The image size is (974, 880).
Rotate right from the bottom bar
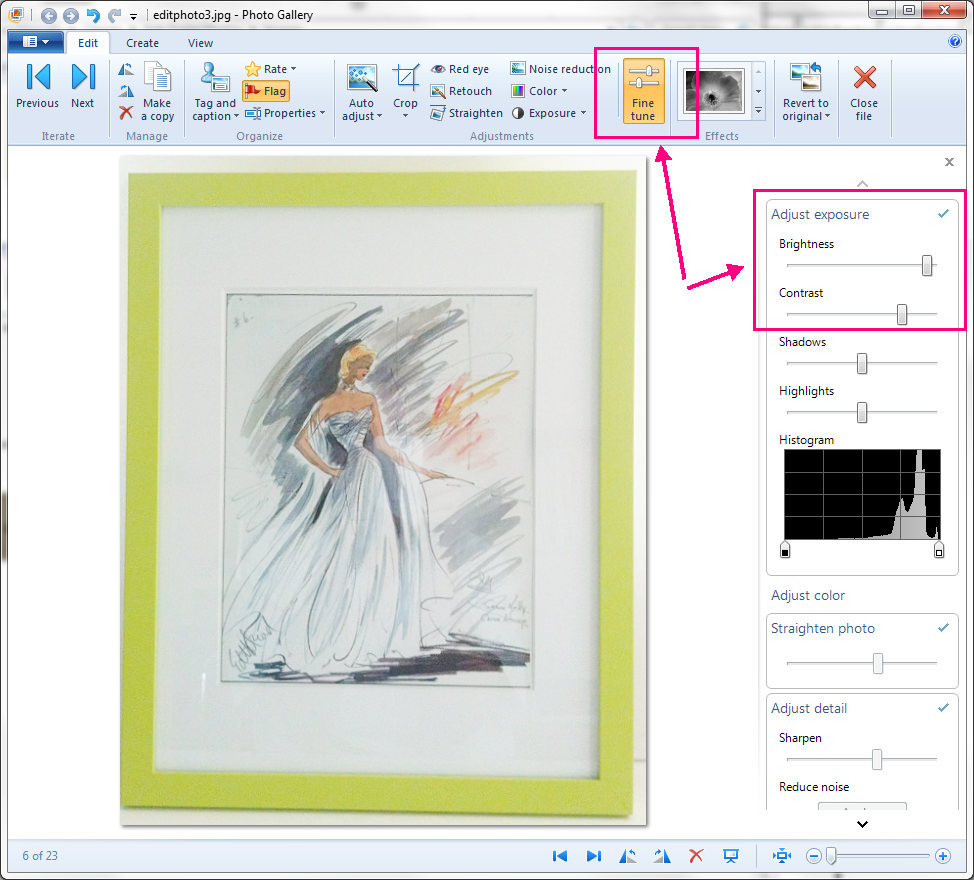662,856
